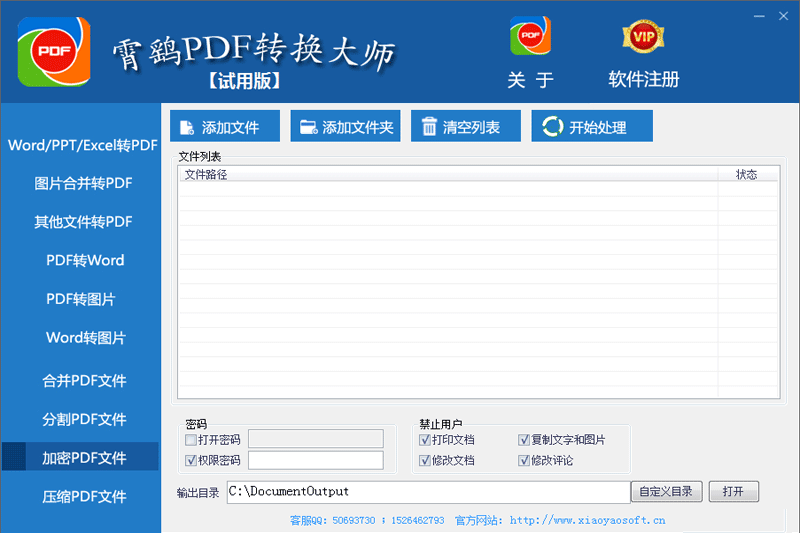Viewport: 800px width, 533px height.
Task: Click the 霄鹞PDF转换大师 title text
Action: [x=254, y=51]
